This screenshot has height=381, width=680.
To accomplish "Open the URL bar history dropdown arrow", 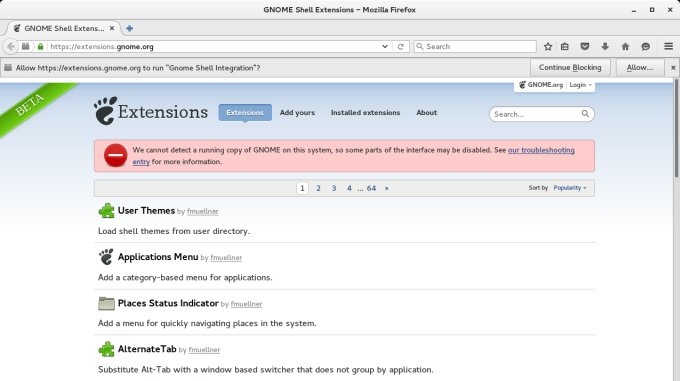I will [385, 46].
